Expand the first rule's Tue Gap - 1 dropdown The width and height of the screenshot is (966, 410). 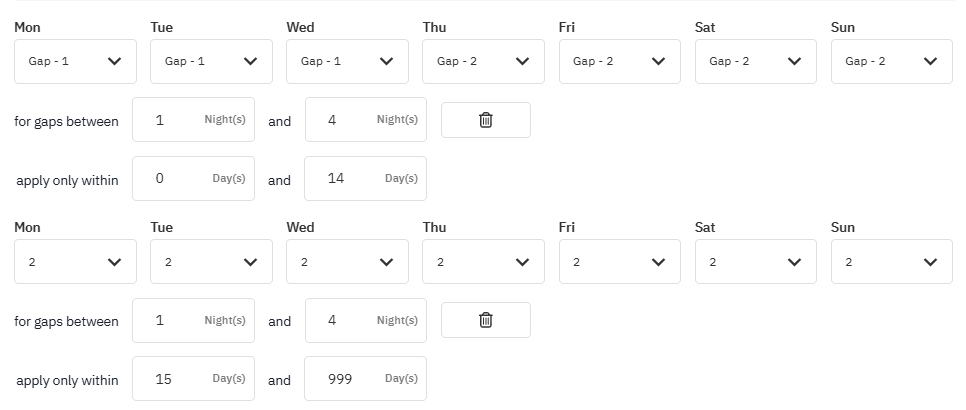(211, 62)
